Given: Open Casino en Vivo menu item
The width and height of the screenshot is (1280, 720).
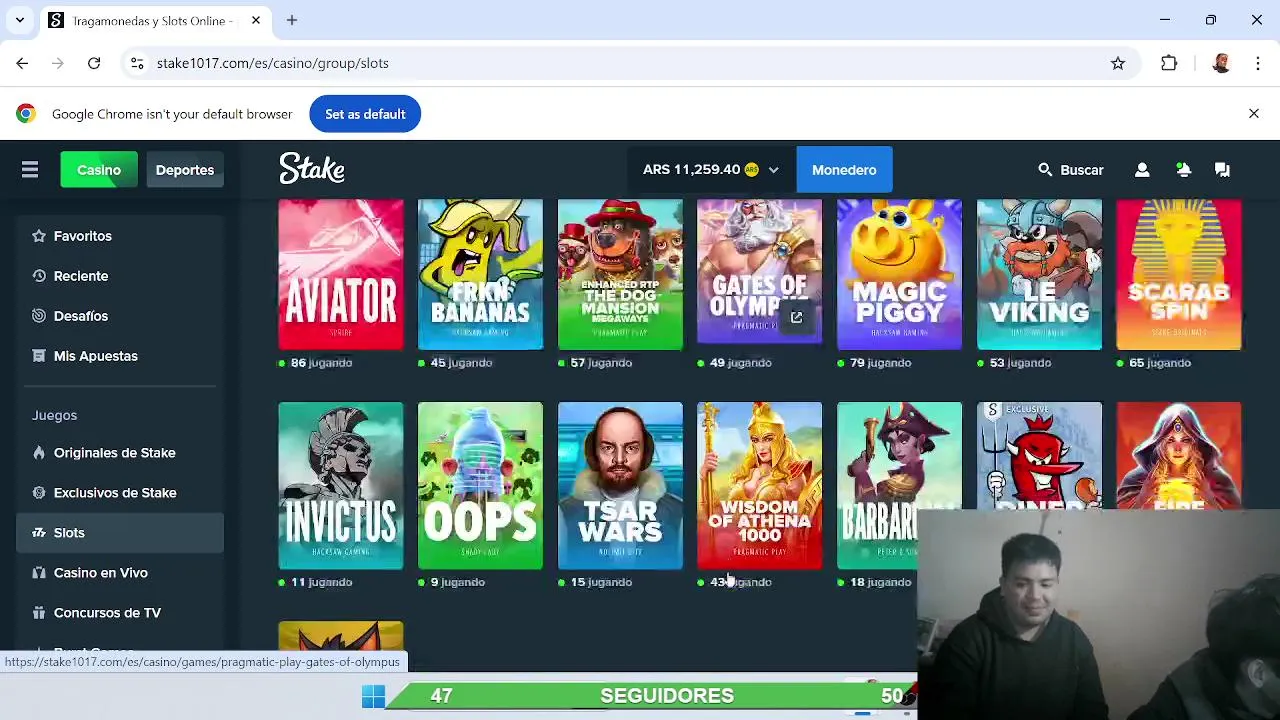Looking at the screenshot, I should pyautogui.click(x=120, y=573).
